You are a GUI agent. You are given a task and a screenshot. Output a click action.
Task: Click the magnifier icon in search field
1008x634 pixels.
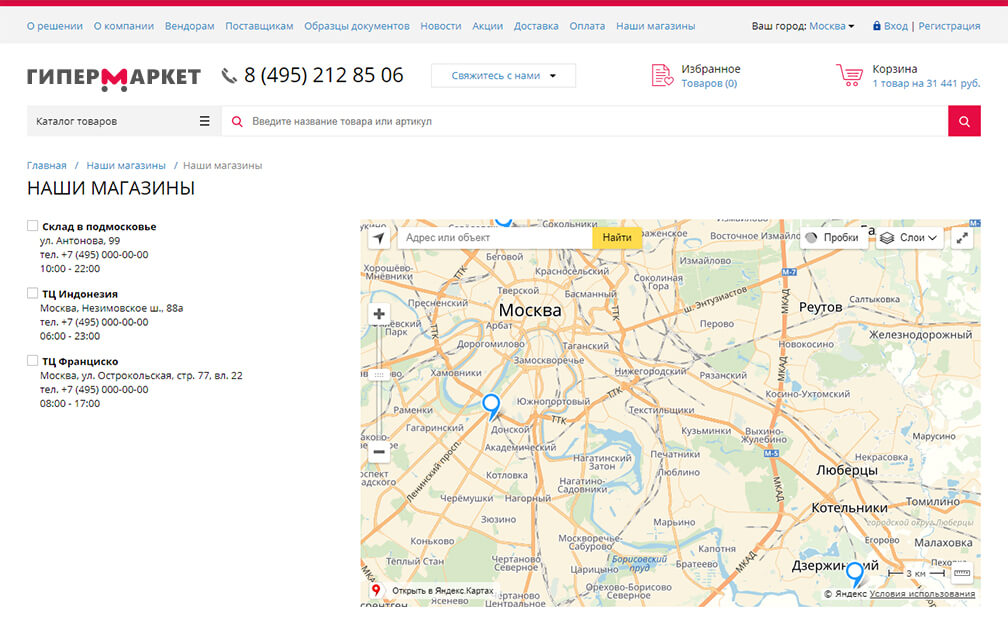tap(237, 121)
